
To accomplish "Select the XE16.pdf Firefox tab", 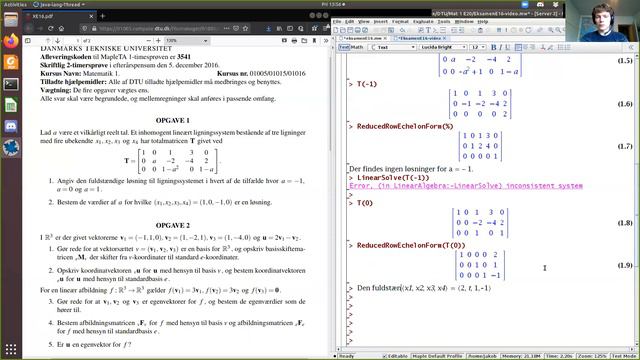I will click(58, 16).
